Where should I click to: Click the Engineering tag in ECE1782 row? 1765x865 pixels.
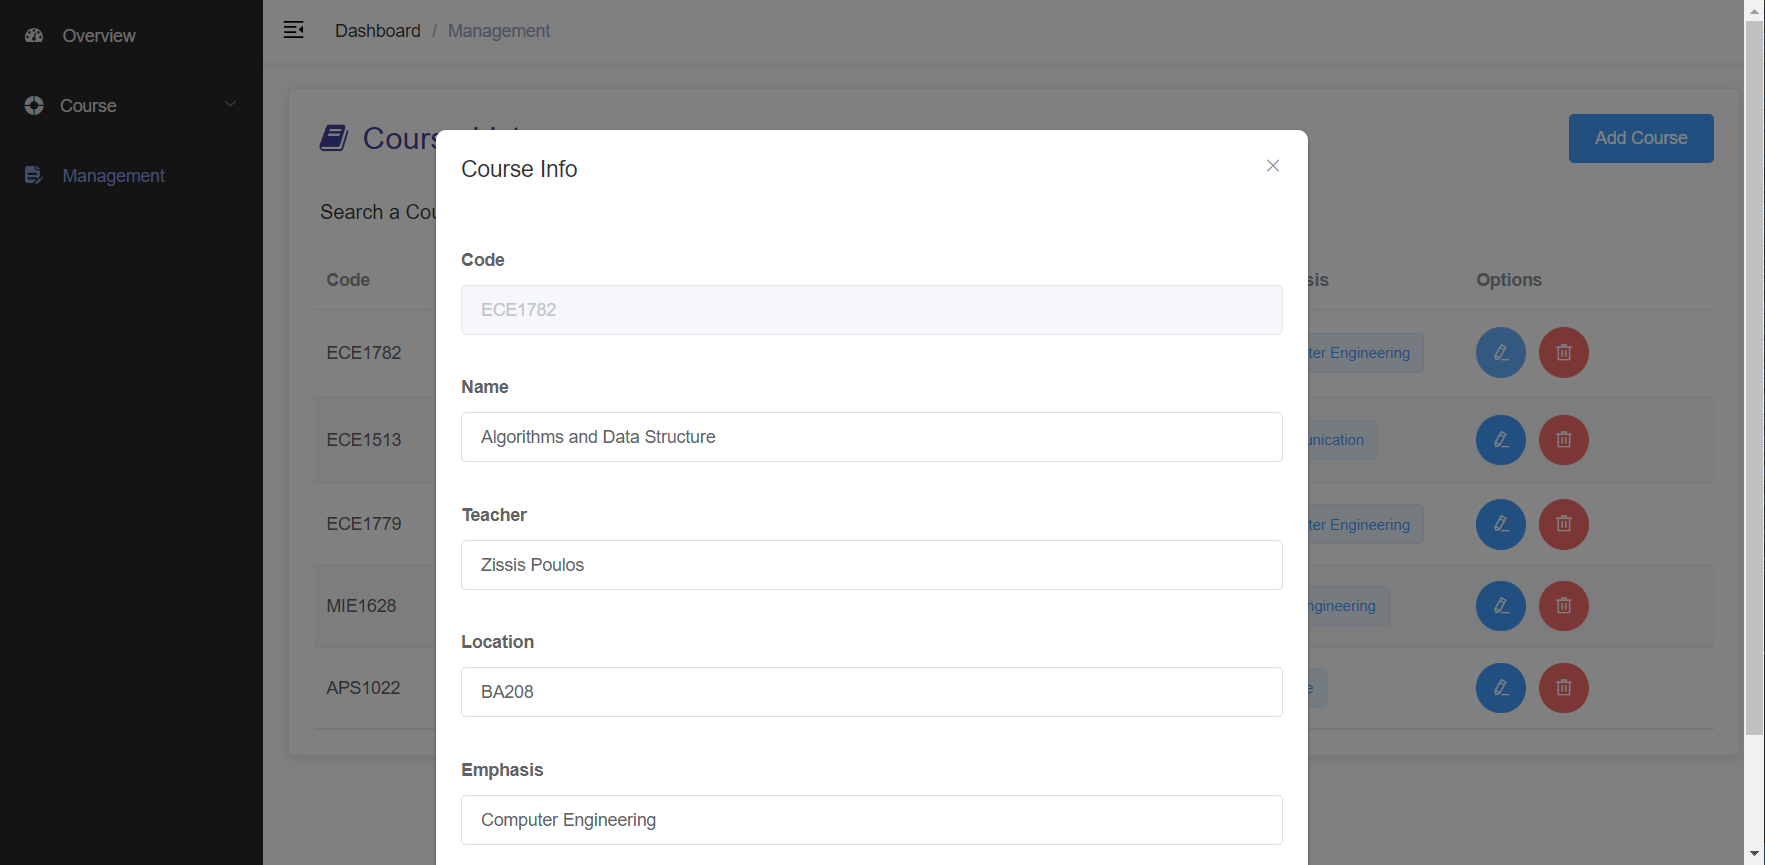point(1365,353)
